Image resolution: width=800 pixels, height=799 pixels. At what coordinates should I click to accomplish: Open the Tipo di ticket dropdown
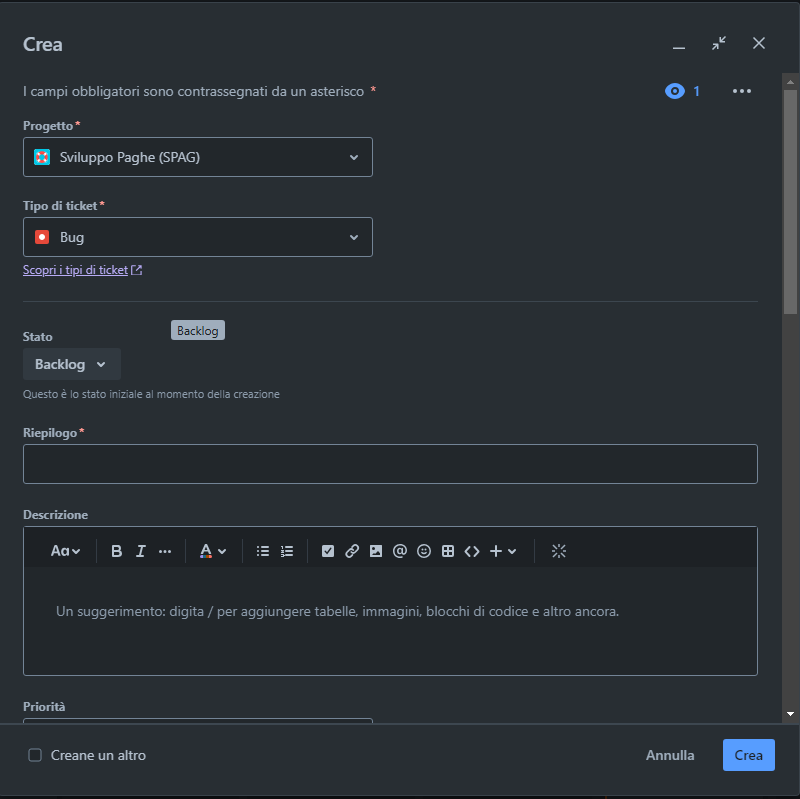point(197,237)
